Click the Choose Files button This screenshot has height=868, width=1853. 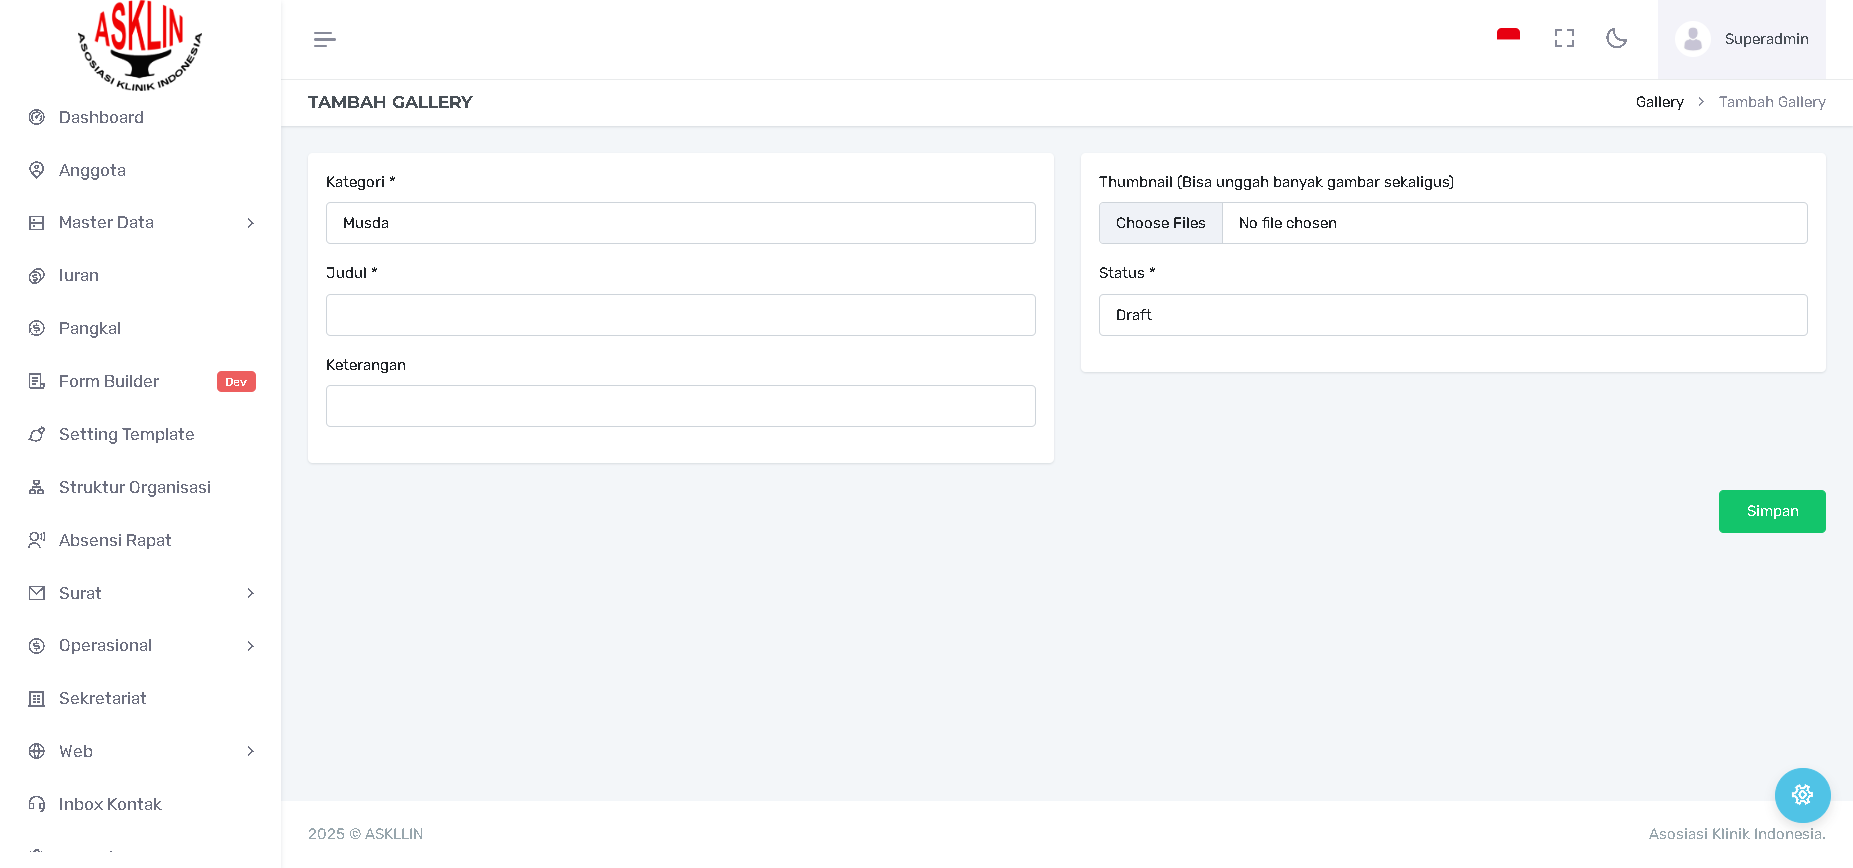(x=1160, y=223)
